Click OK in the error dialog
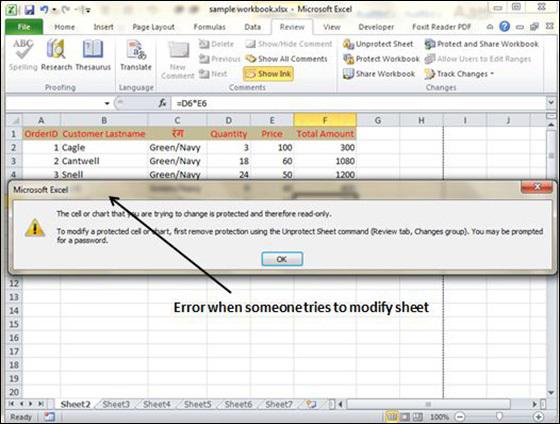Viewport: 560px width, 424px height. click(282, 259)
